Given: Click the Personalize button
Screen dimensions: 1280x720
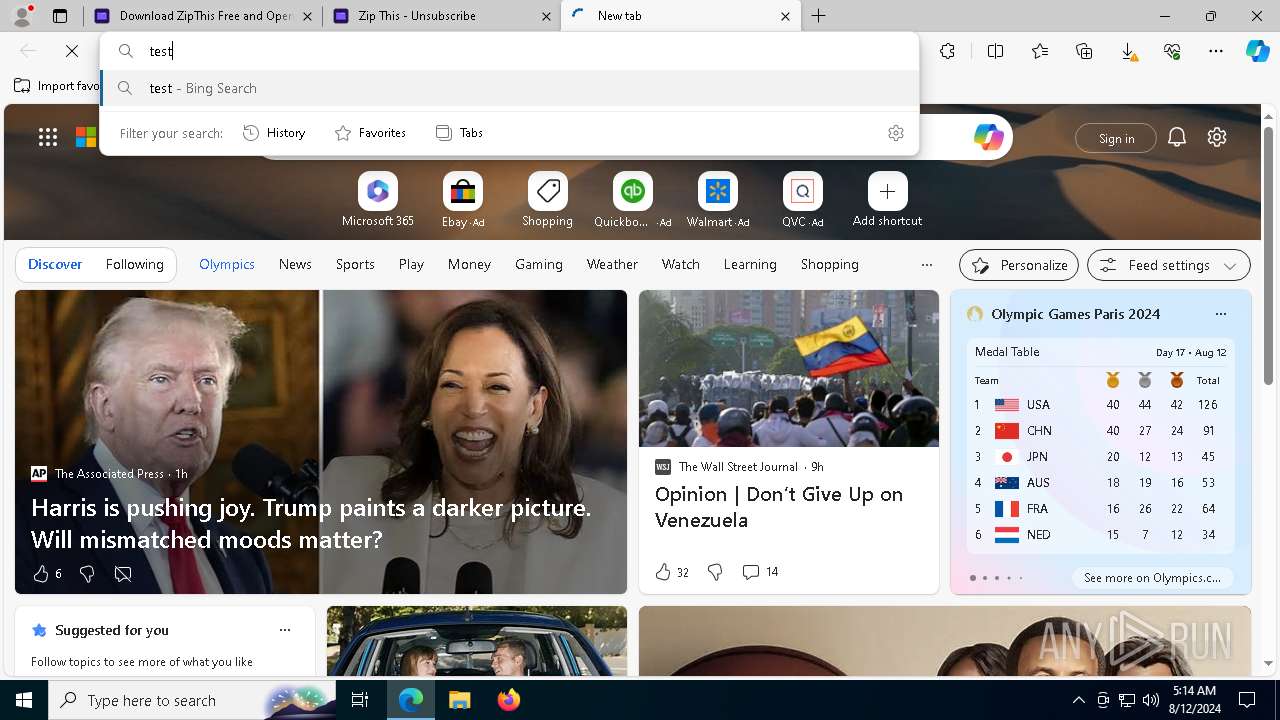Looking at the screenshot, I should click(x=1019, y=265).
